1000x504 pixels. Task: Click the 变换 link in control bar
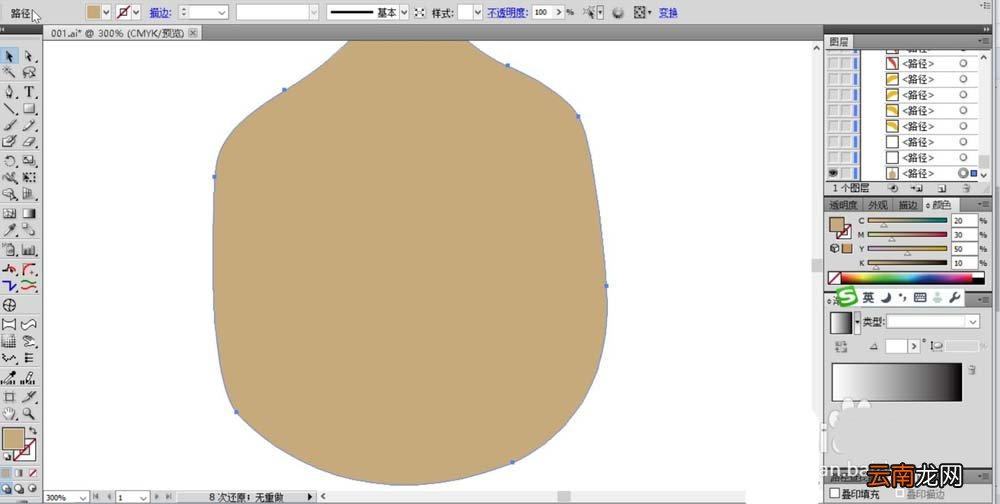pos(668,12)
